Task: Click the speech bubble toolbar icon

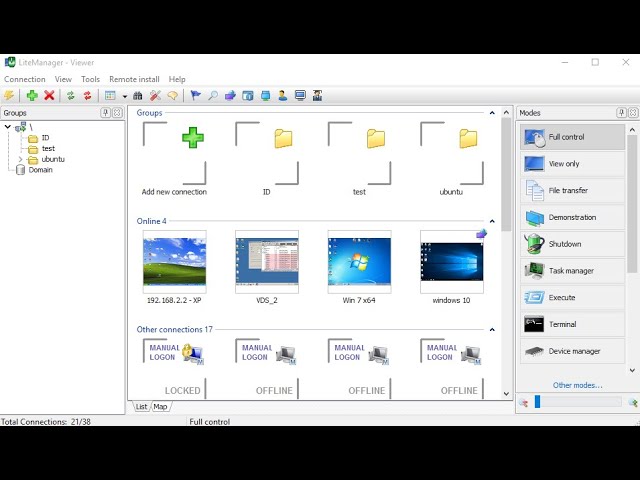Action: tap(172, 96)
